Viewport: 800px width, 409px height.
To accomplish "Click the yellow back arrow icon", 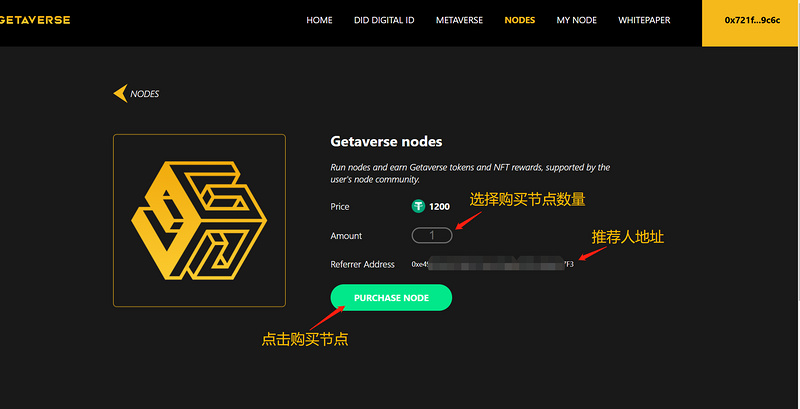I will pos(120,93).
